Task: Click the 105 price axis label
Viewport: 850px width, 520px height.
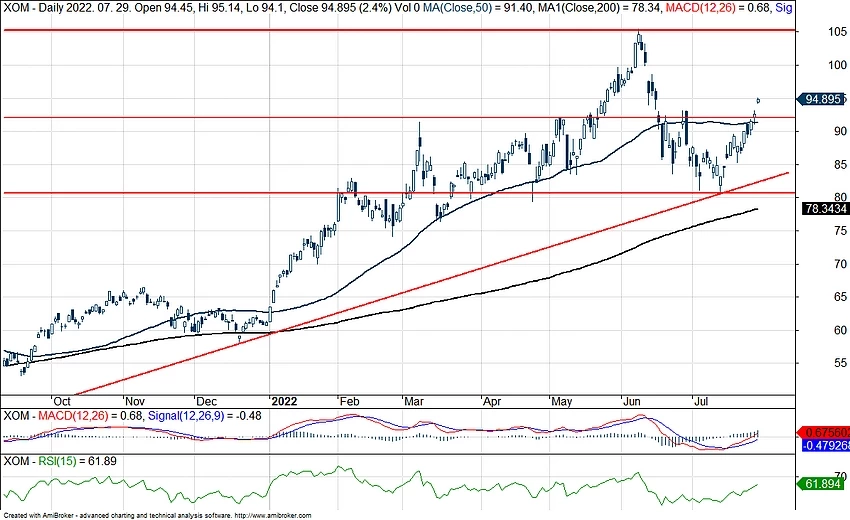Action: [x=838, y=32]
